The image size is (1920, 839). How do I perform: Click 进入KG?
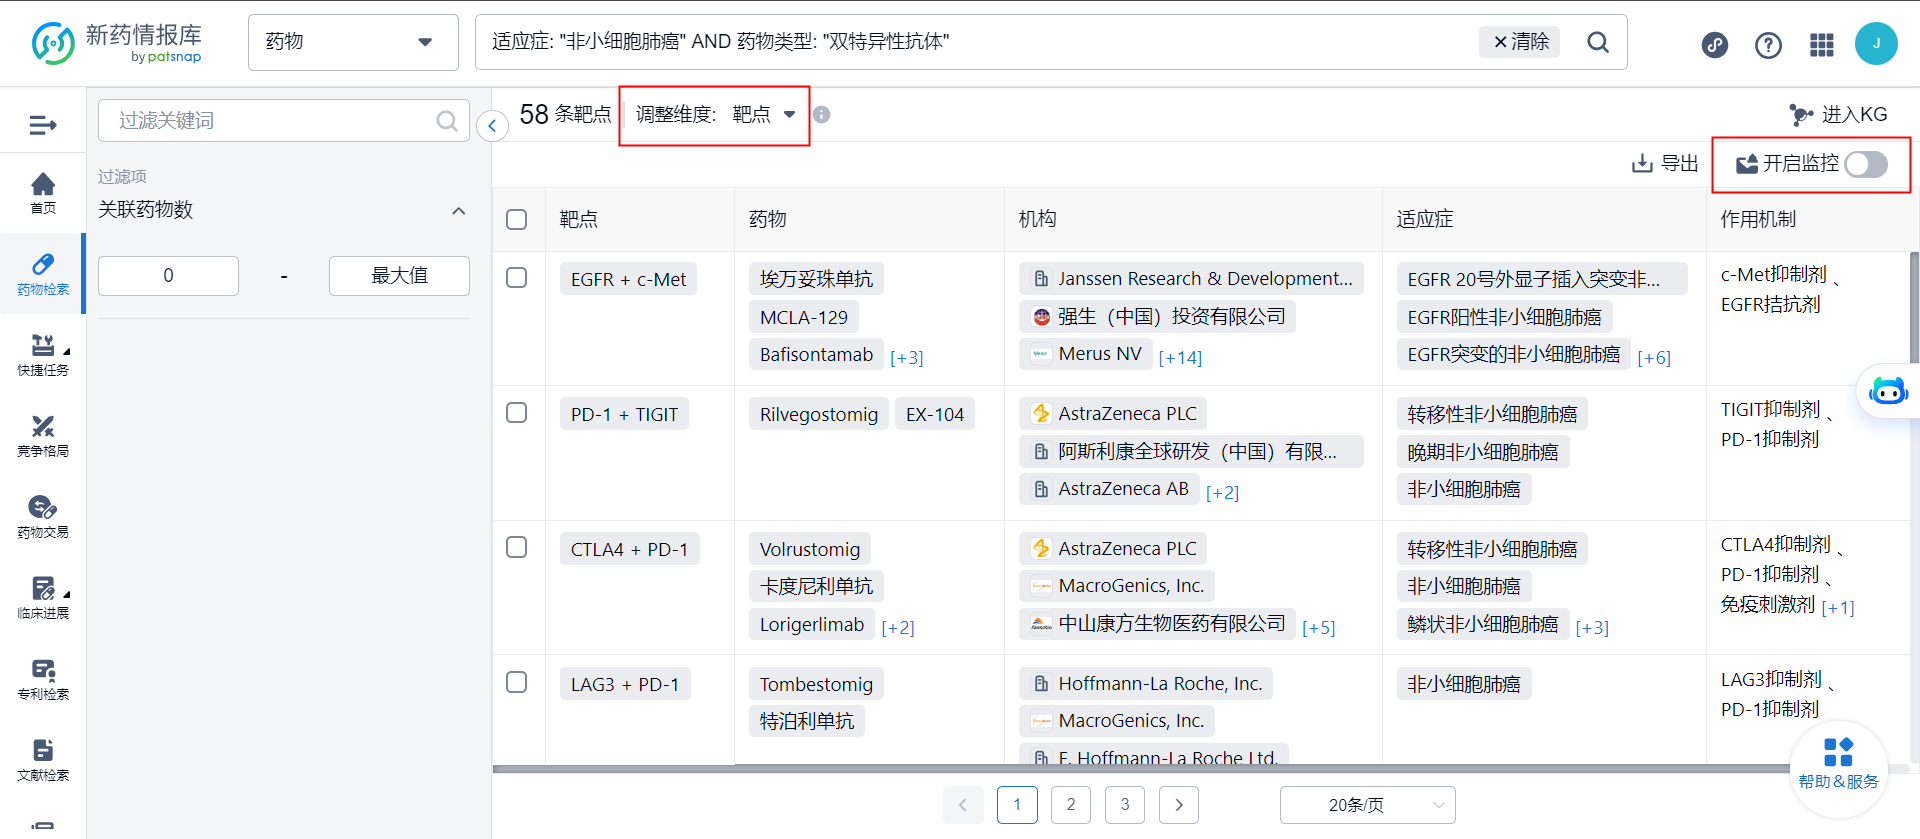click(x=1838, y=114)
